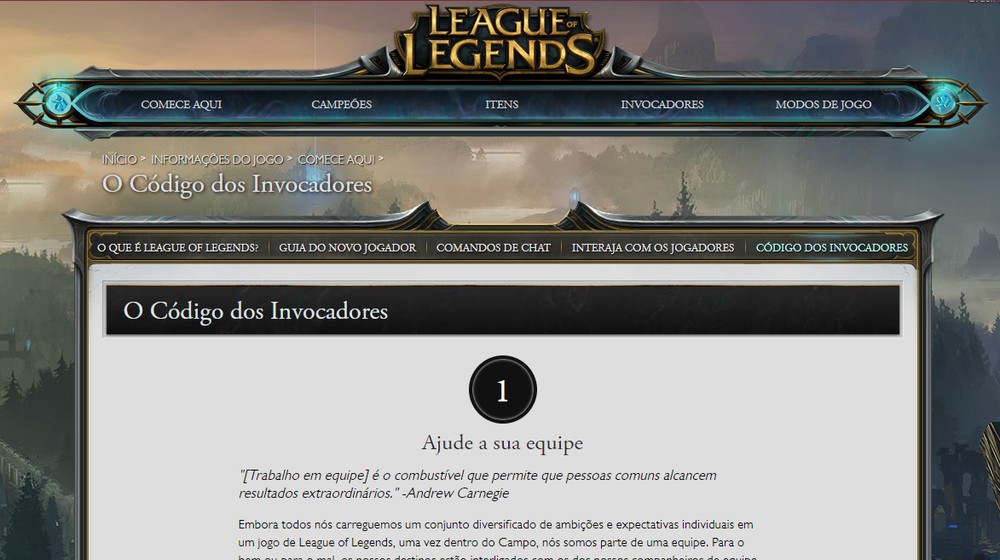
Task: Click the Andrew Carnegie quote text
Action: [478, 484]
